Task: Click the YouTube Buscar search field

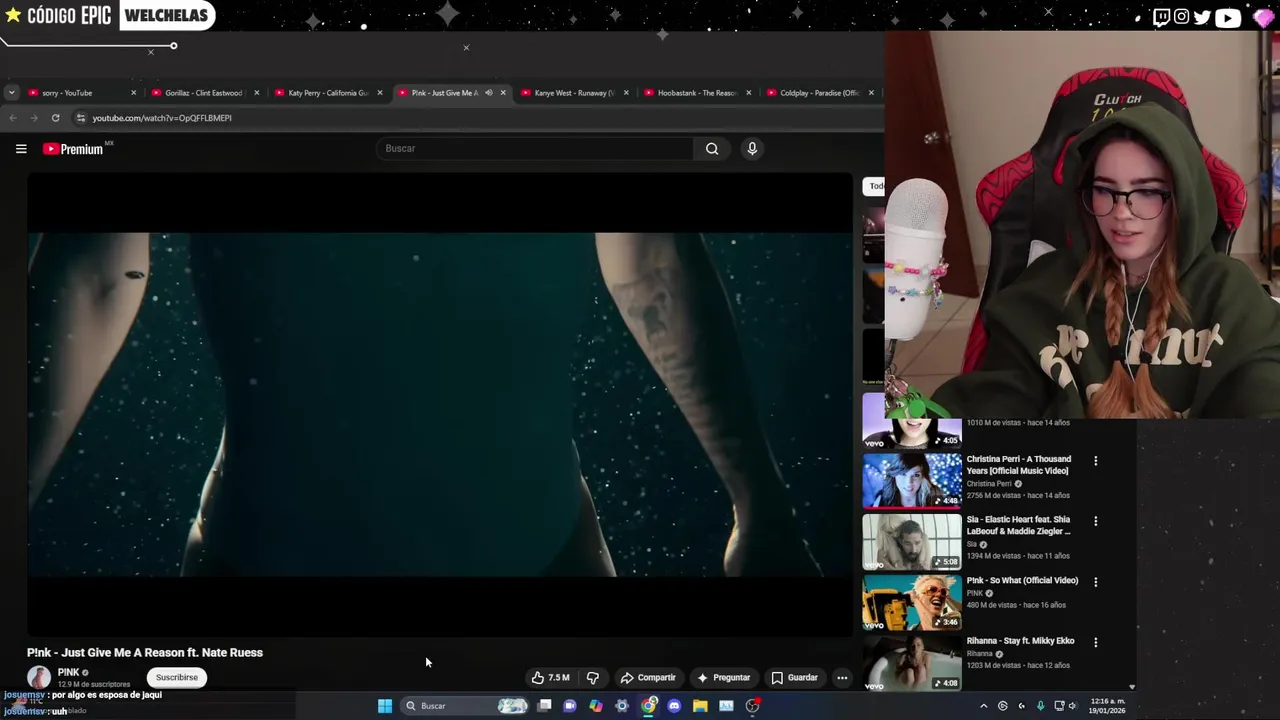Action: click(535, 149)
